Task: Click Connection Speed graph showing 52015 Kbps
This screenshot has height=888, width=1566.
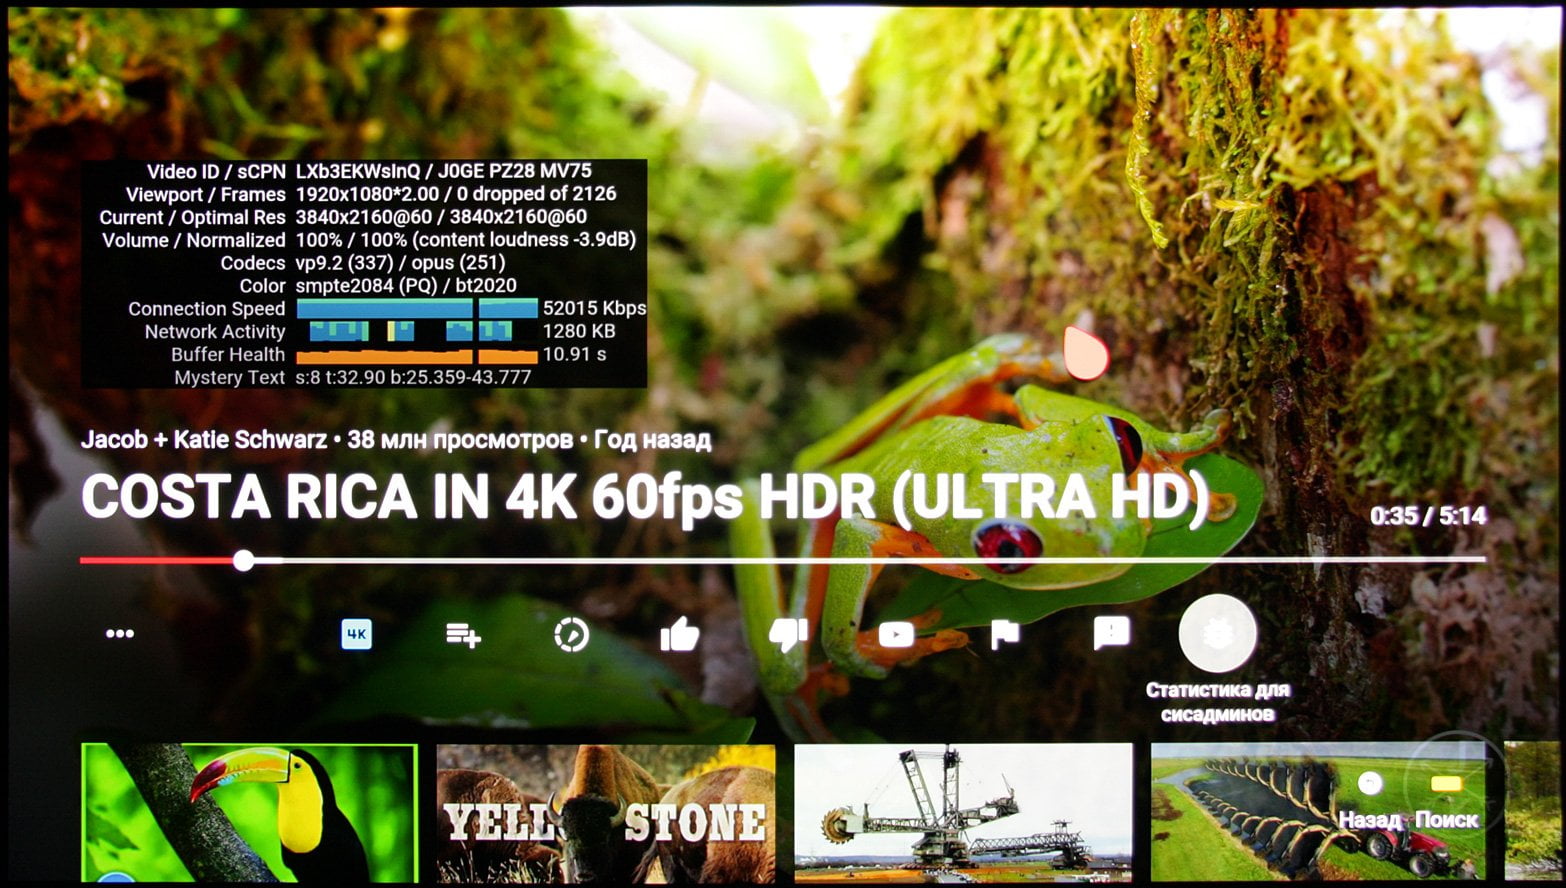Action: [417, 308]
